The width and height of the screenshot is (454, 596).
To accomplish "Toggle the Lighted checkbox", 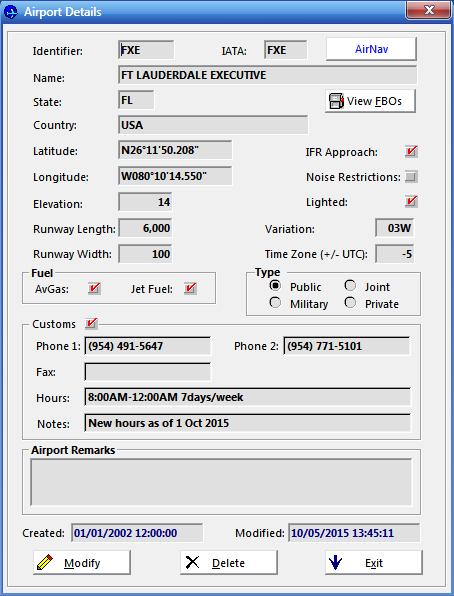I will tap(411, 201).
